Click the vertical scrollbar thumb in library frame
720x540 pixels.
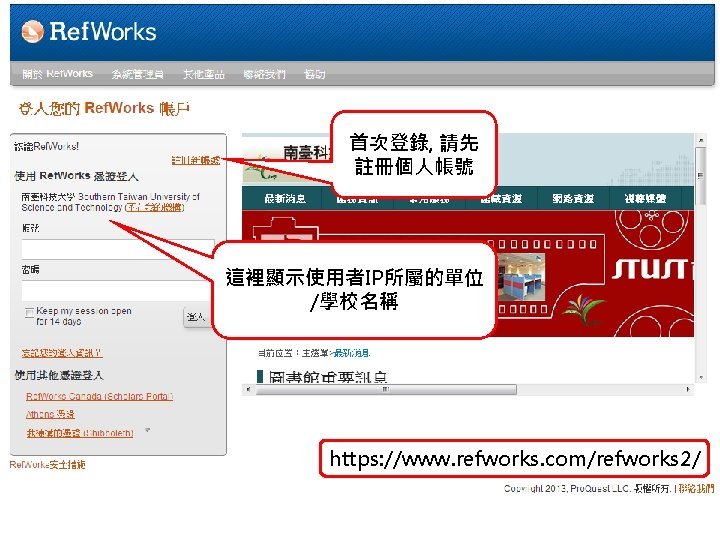click(700, 175)
